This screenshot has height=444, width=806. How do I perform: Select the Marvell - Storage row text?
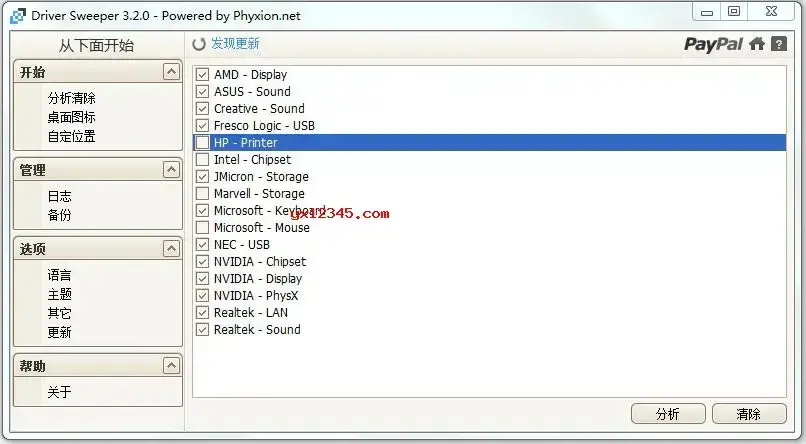tap(259, 193)
